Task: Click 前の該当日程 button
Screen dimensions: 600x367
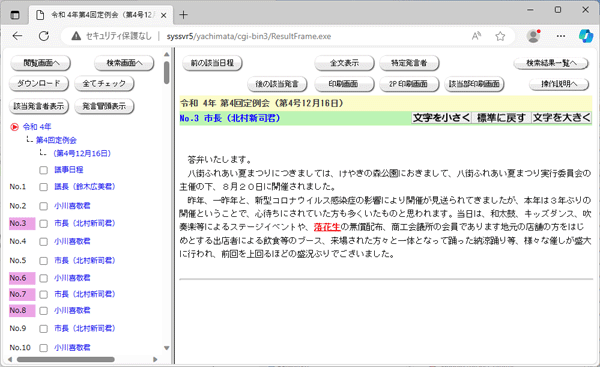Action: point(212,63)
